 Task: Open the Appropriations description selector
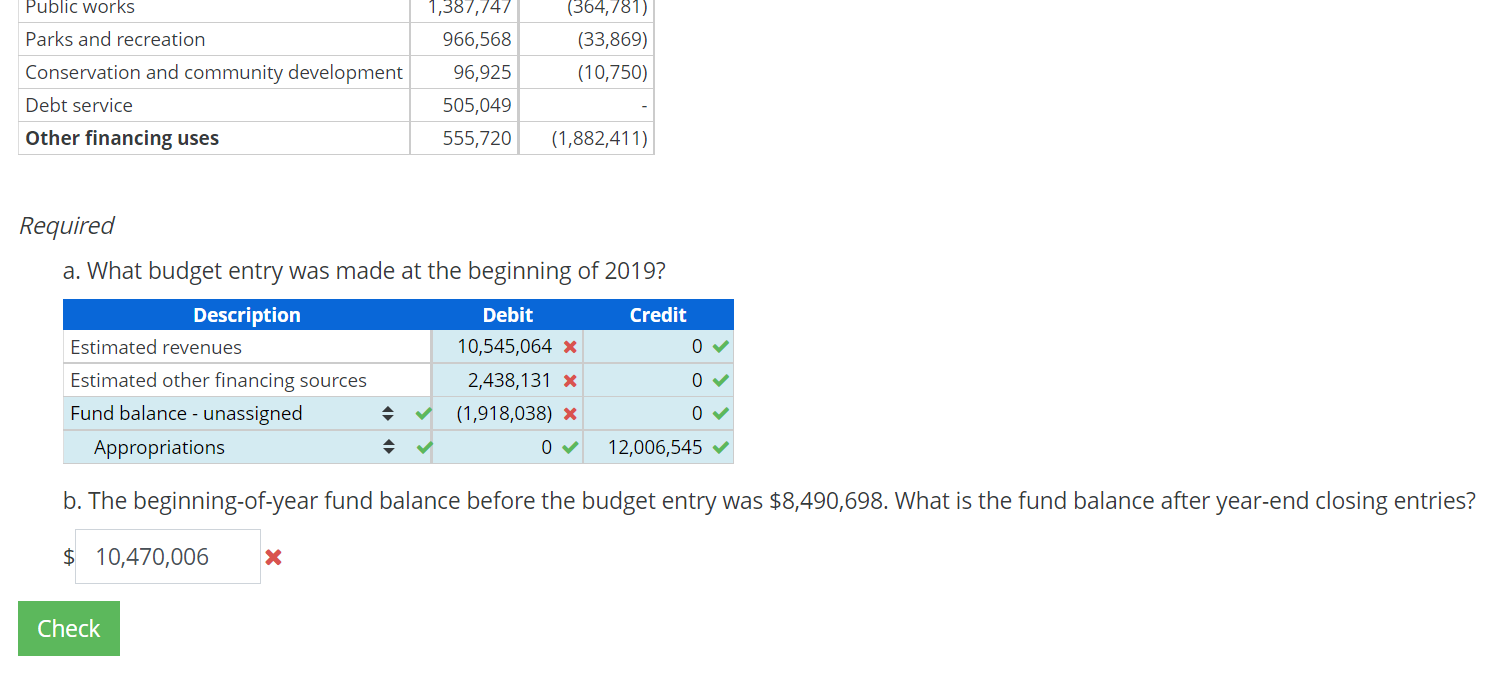pyautogui.click(x=388, y=447)
